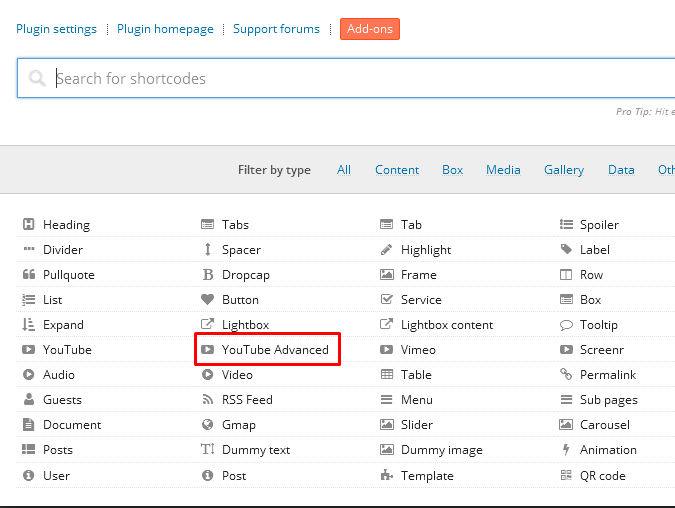
Task: Show All shortcode types
Action: (x=344, y=170)
